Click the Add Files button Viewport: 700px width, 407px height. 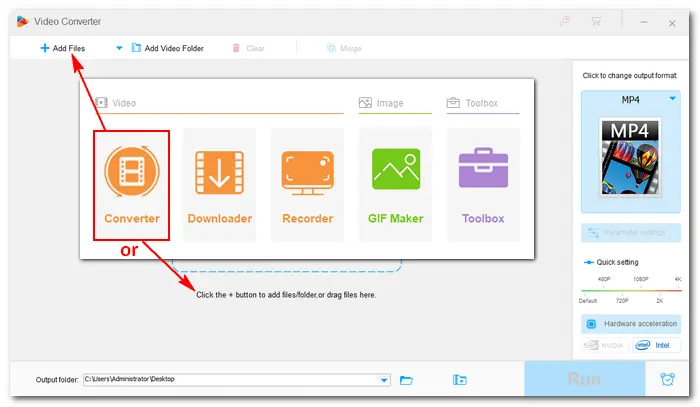tap(62, 48)
